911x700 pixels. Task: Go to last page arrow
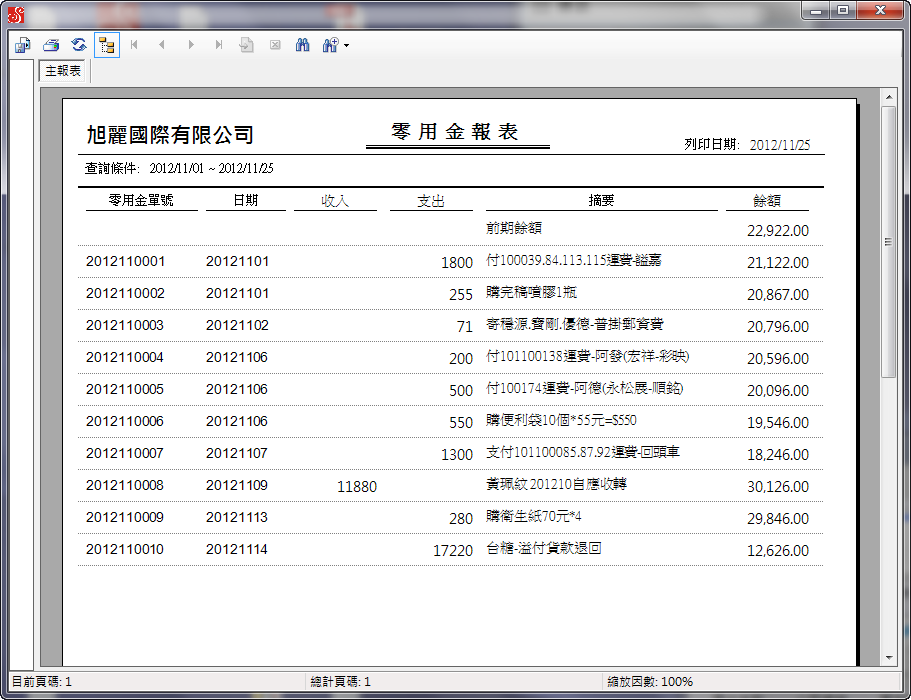(x=218, y=45)
